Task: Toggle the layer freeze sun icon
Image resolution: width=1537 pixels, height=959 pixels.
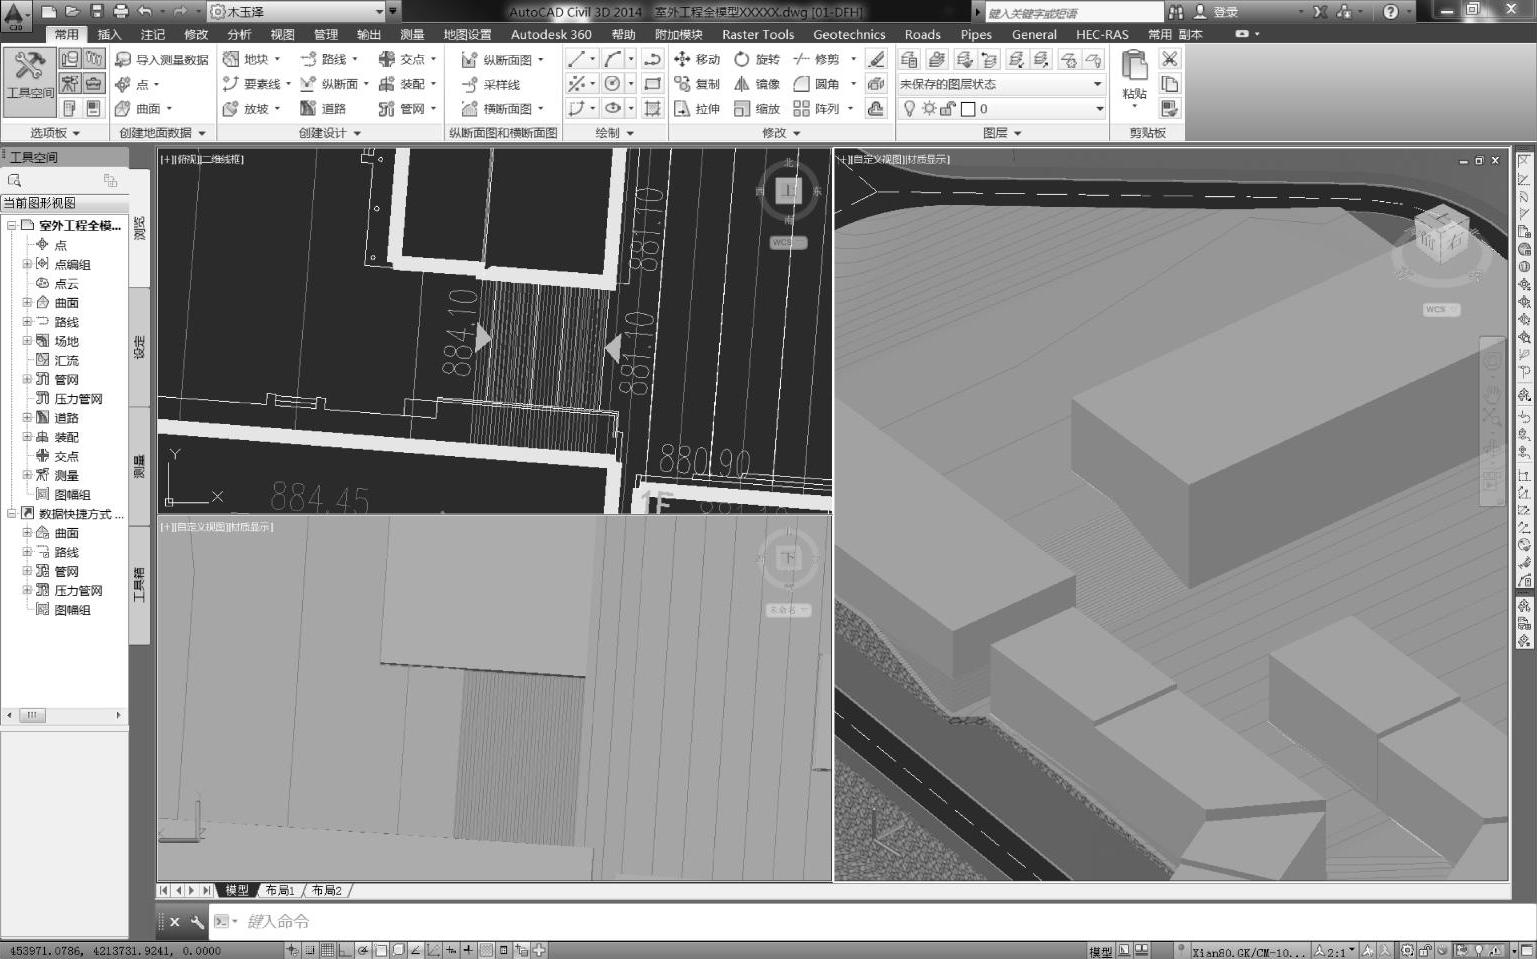Action: pos(929,109)
